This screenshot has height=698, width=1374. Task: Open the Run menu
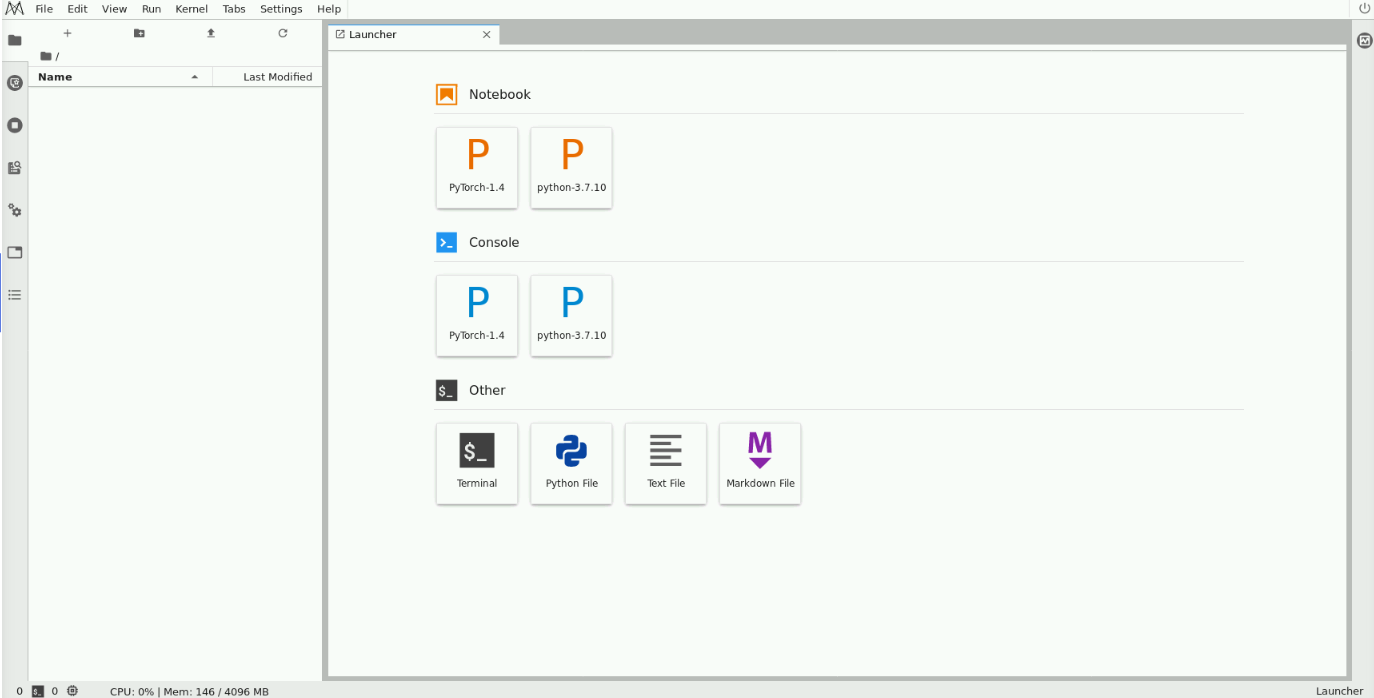(151, 9)
